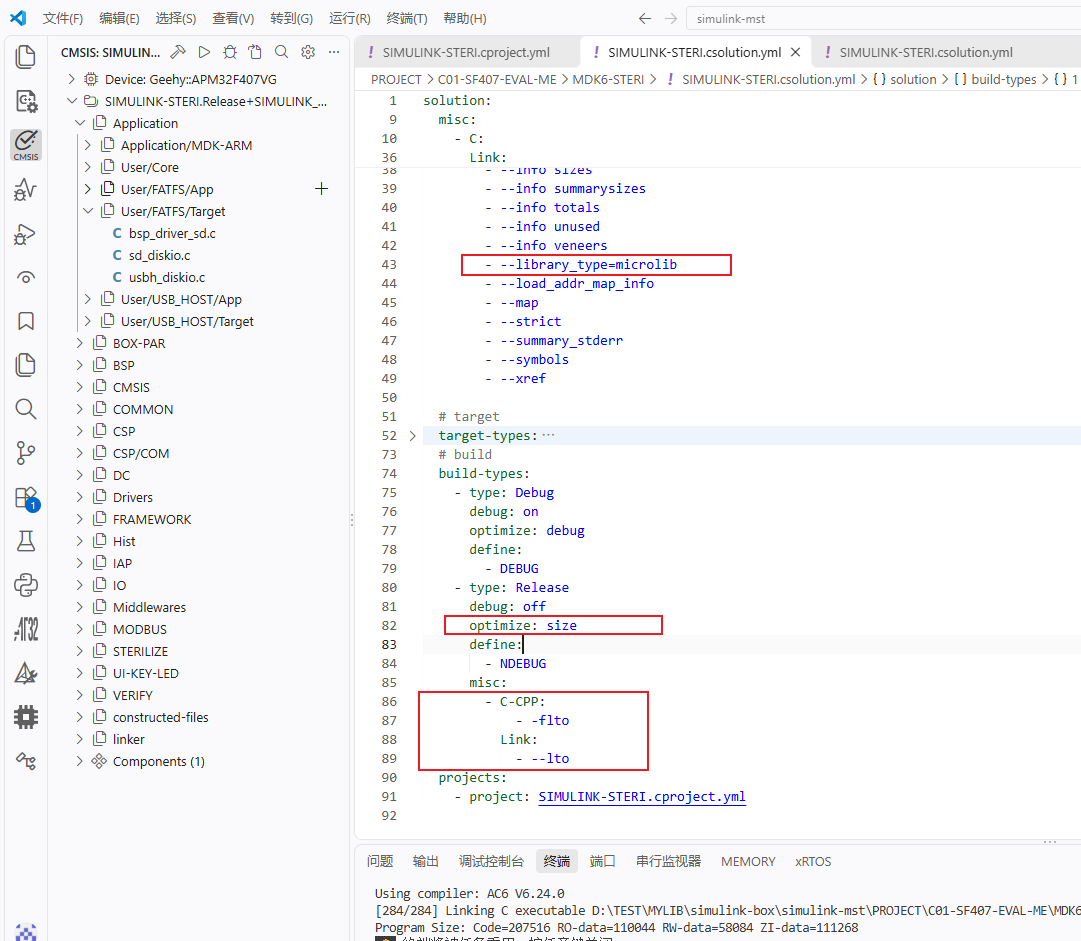
Task: Click the build-types breadcrumb
Action: (1003, 79)
